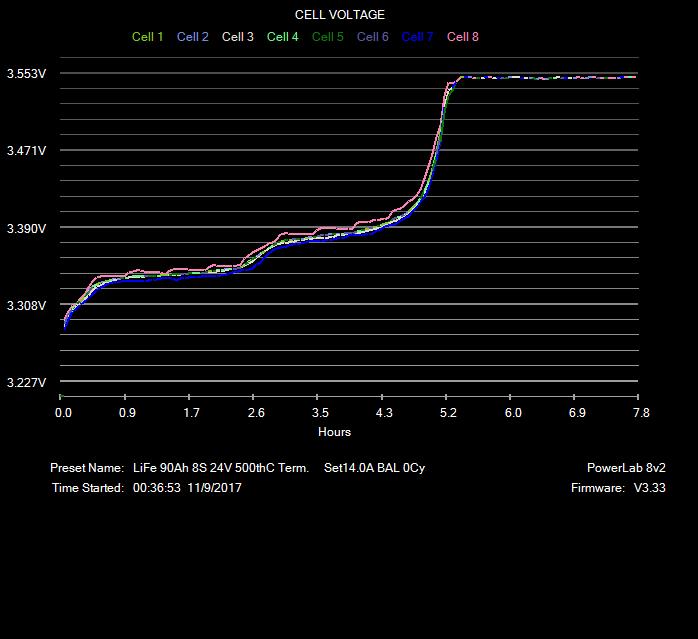Image resolution: width=698 pixels, height=639 pixels.
Task: Toggle the Cell 2 legend entry
Action: click(192, 37)
